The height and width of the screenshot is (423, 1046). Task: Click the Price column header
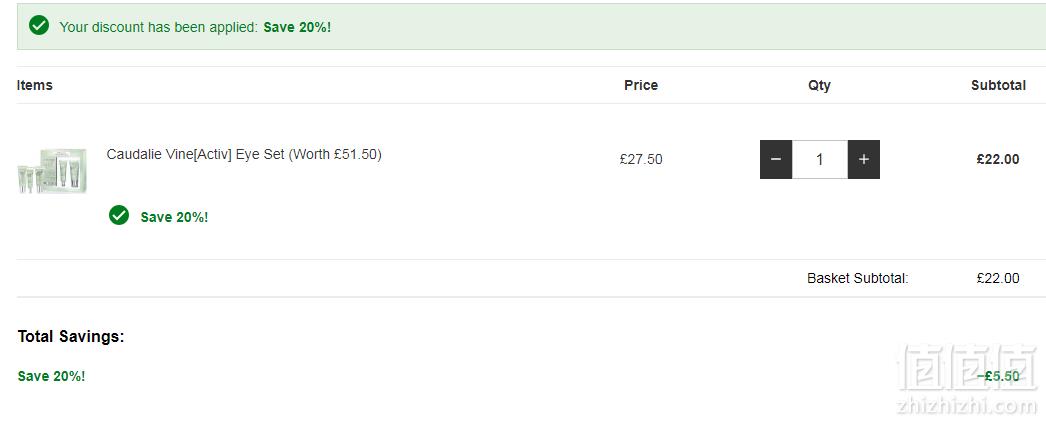(641, 85)
